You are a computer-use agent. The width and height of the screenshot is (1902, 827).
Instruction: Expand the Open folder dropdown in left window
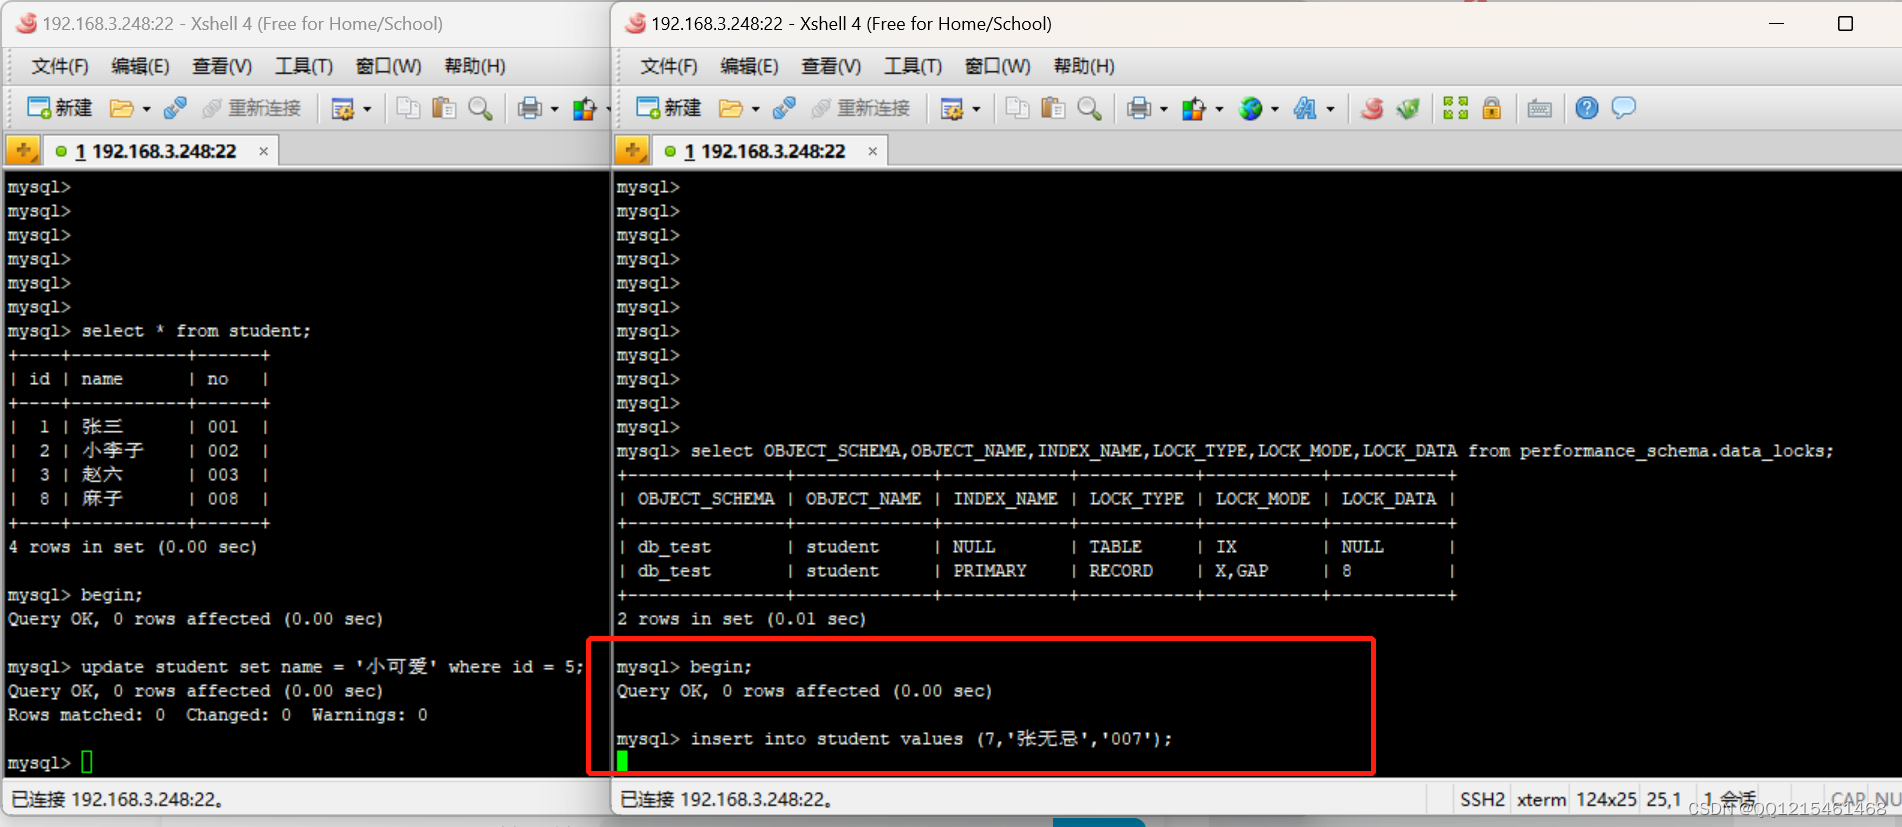(146, 109)
